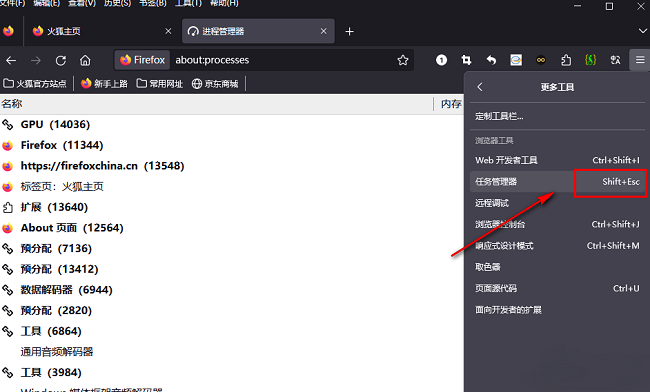Select the 进程管理器 tab

point(258,31)
